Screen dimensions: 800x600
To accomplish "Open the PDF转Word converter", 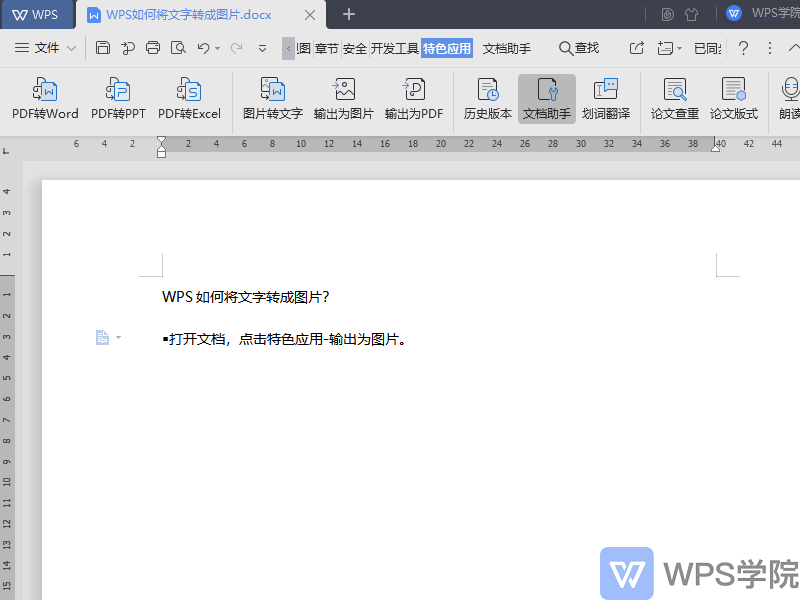I will pos(45,99).
